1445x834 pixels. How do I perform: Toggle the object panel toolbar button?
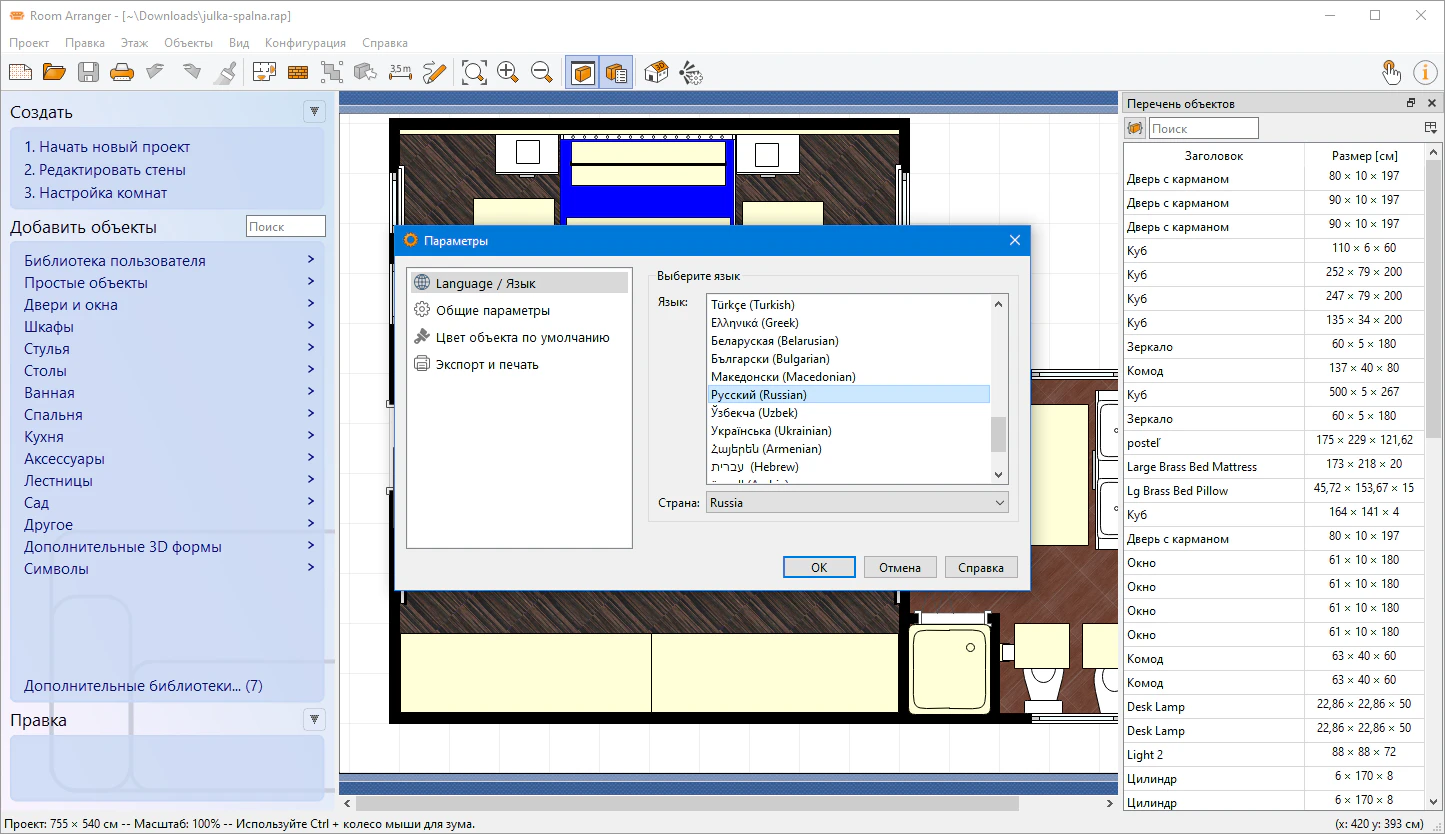point(582,72)
